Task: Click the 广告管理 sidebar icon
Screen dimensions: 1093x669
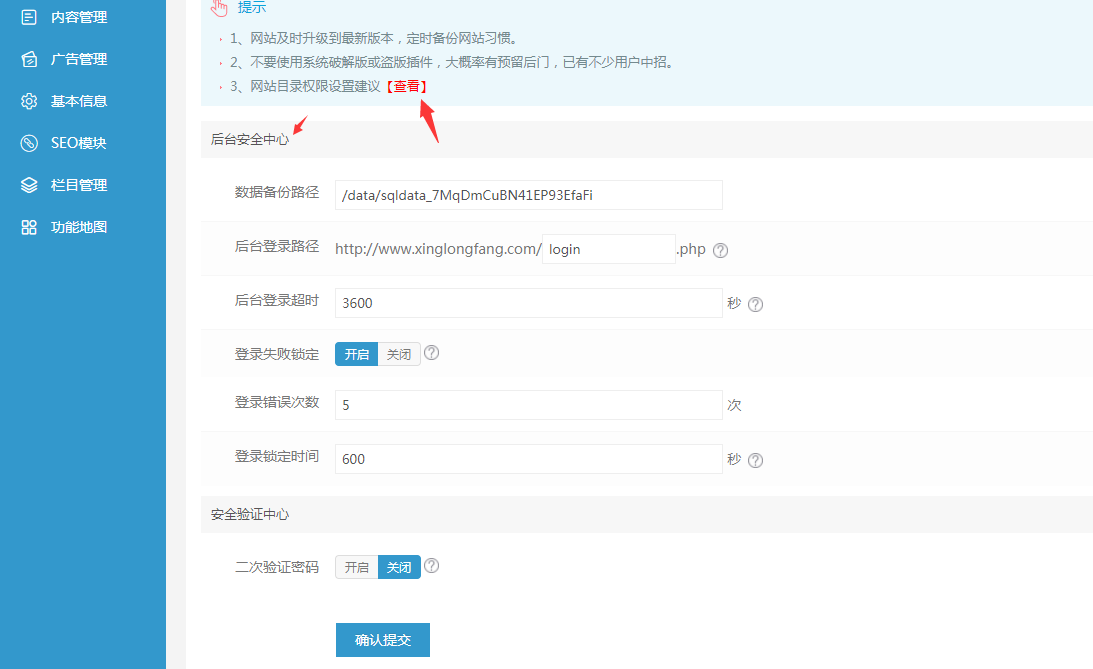Action: (x=29, y=59)
